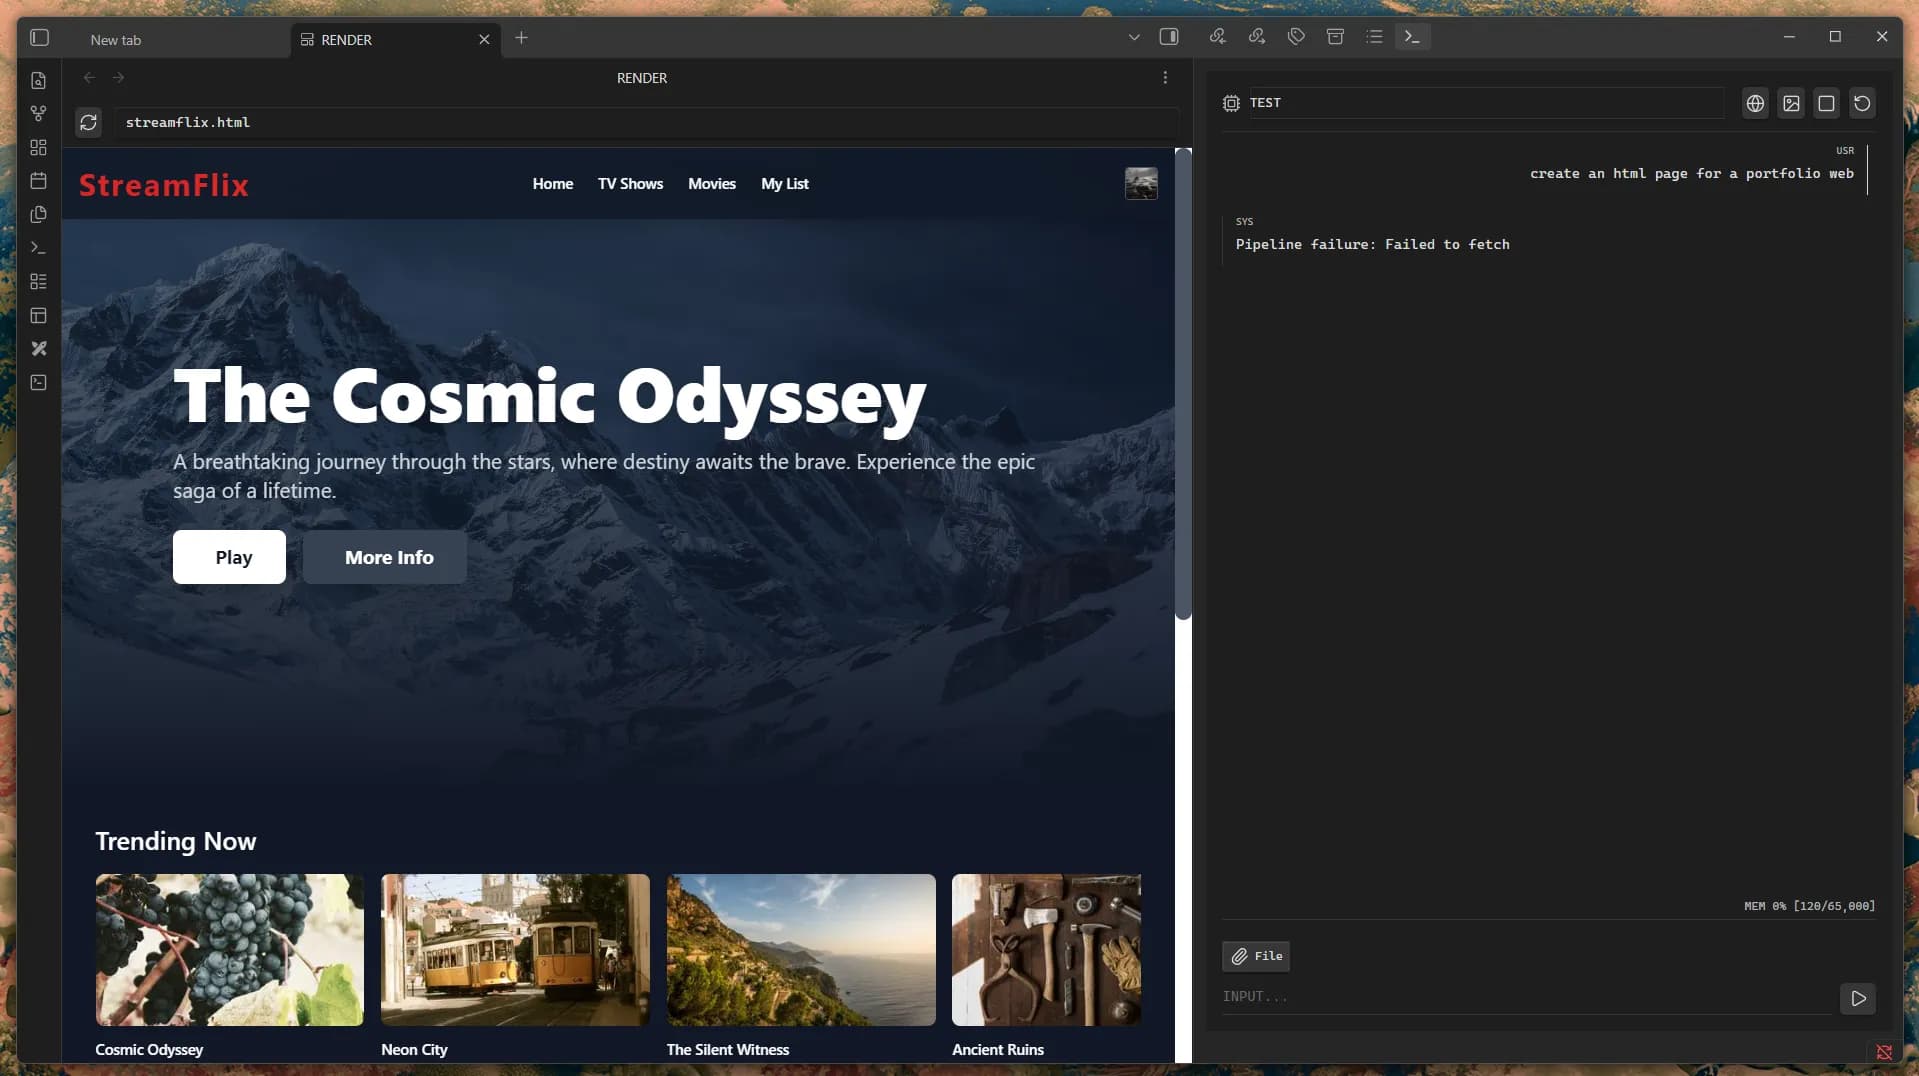Open My List in StreamFlix nav
The width and height of the screenshot is (1919, 1076).
coord(785,184)
